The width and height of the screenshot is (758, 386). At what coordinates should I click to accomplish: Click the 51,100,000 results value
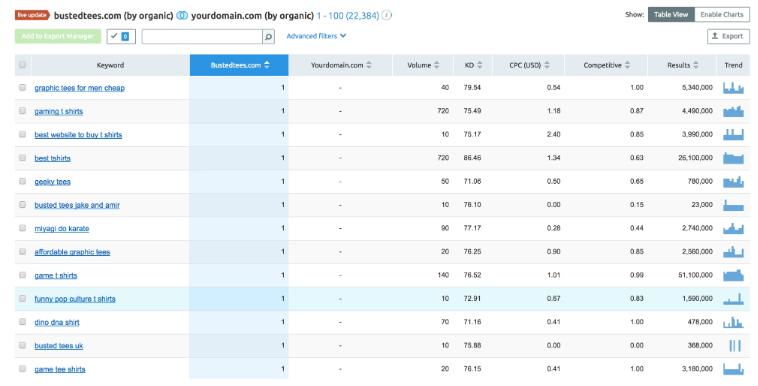pyautogui.click(x=695, y=275)
